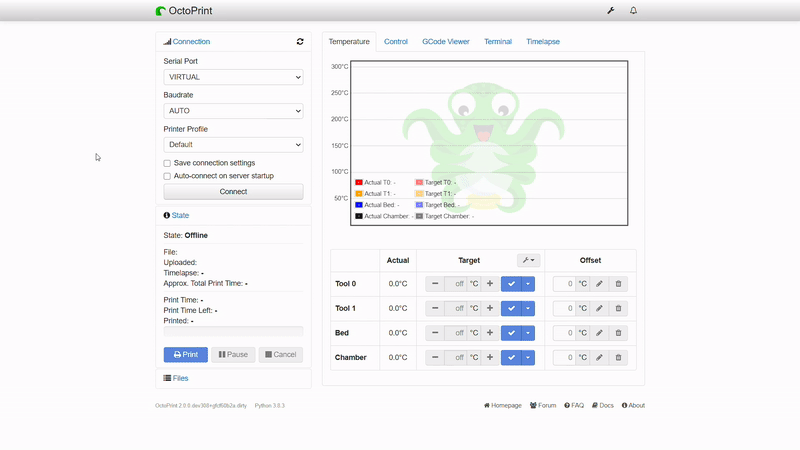Open the Docs footer link
The width and height of the screenshot is (800, 450).
[x=603, y=406]
